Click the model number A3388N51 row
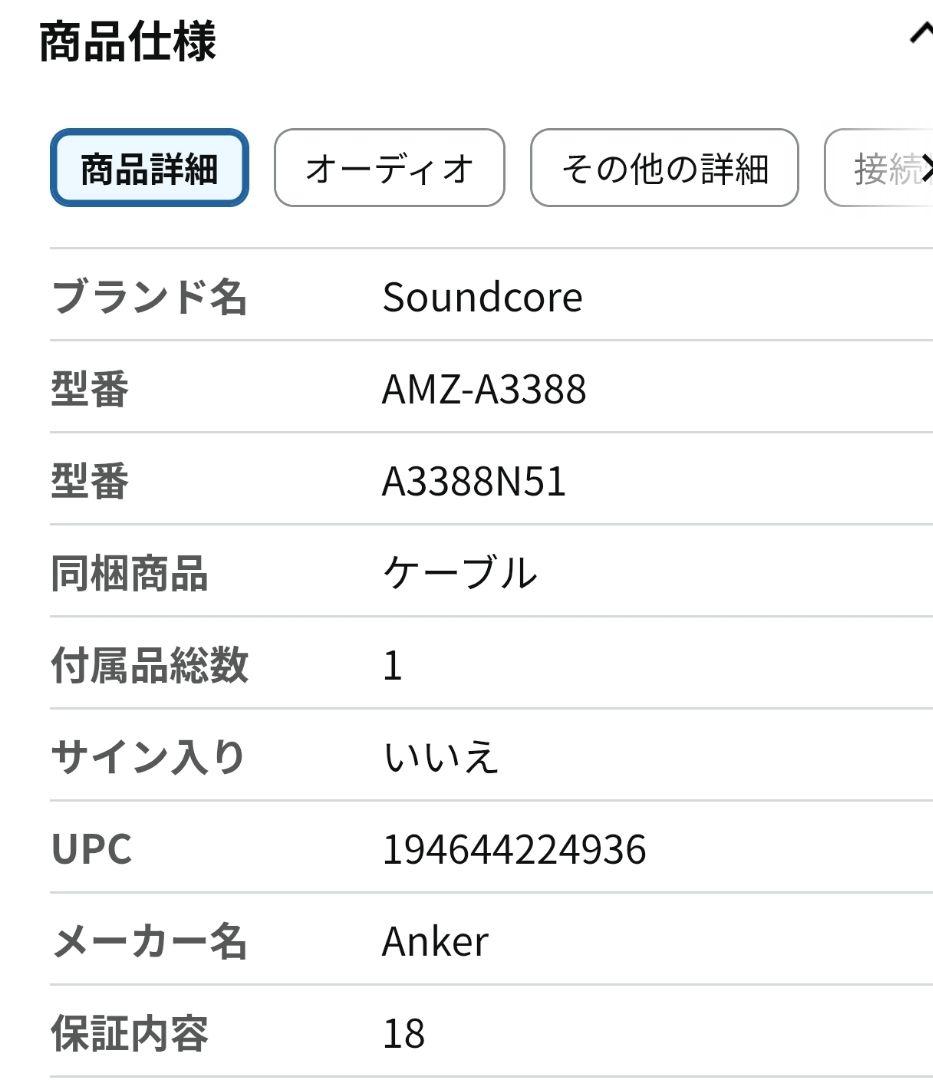The width and height of the screenshot is (933, 1080). [x=470, y=480]
